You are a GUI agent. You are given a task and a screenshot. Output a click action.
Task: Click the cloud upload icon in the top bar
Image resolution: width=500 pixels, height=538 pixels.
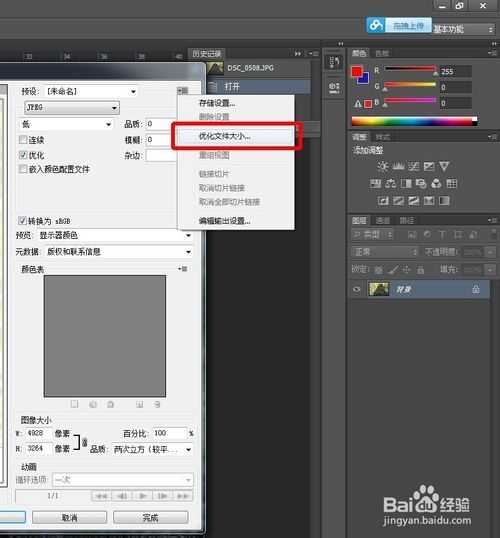pyautogui.click(x=376, y=25)
